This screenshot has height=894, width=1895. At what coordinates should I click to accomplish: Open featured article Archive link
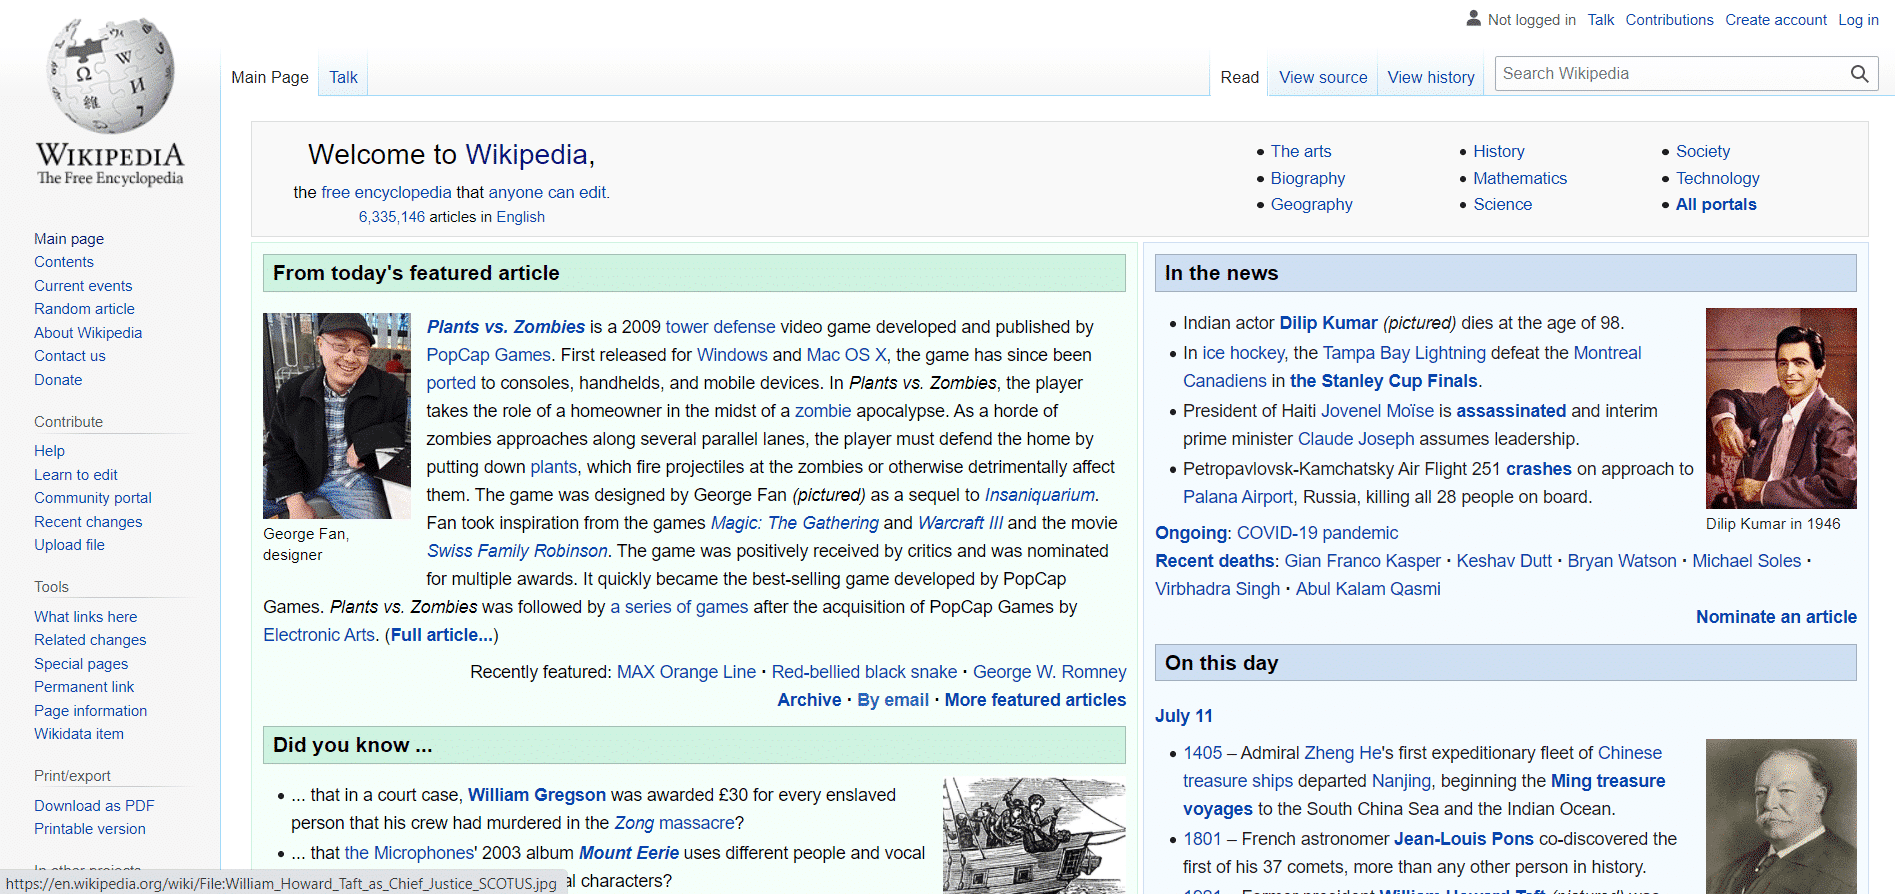point(809,700)
